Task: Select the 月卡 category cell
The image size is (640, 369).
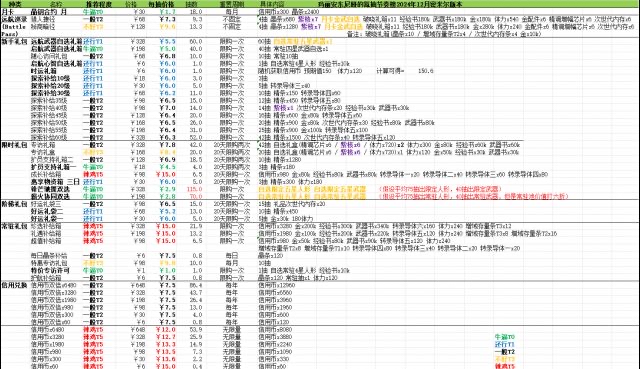Action: click(8, 12)
